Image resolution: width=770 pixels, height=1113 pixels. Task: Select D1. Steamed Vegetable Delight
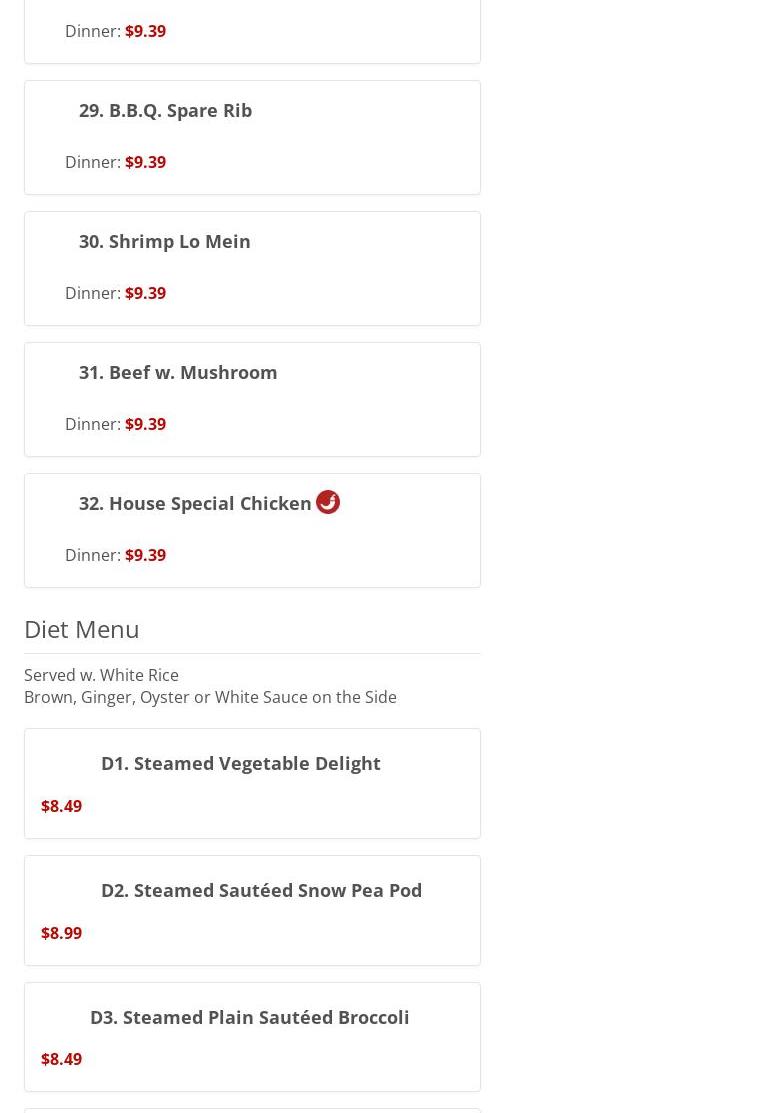[x=240, y=763]
